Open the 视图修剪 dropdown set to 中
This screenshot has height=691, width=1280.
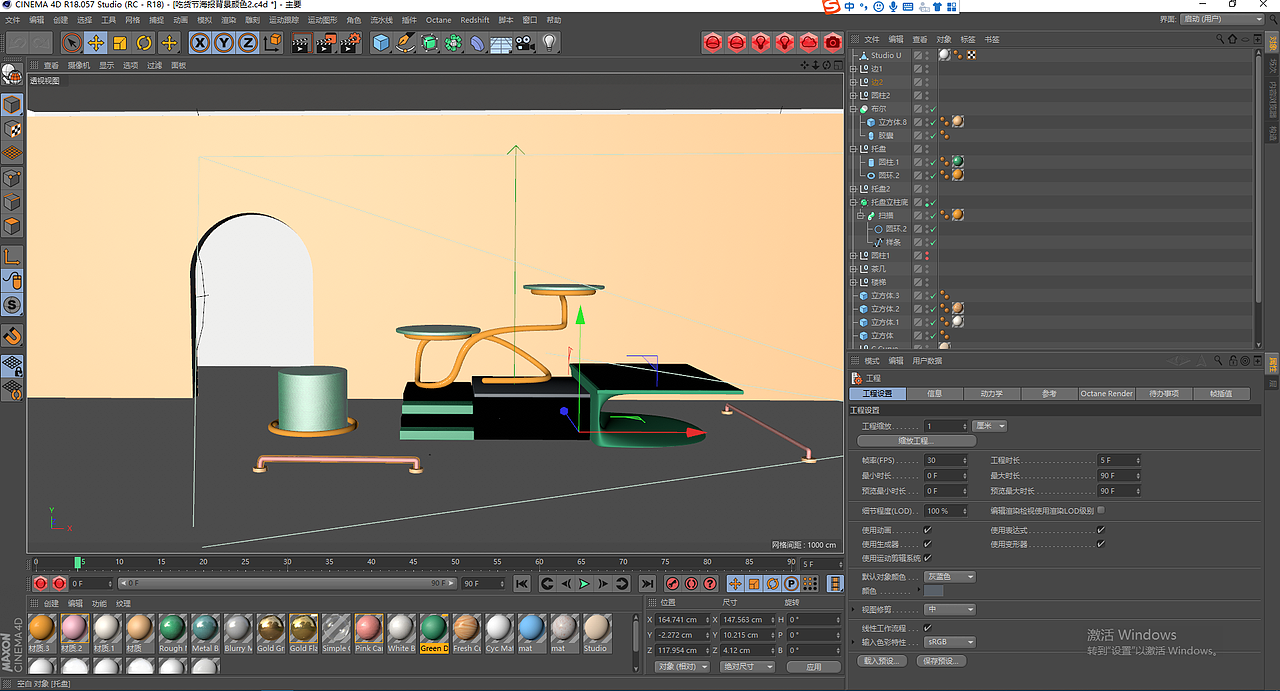click(x=949, y=609)
